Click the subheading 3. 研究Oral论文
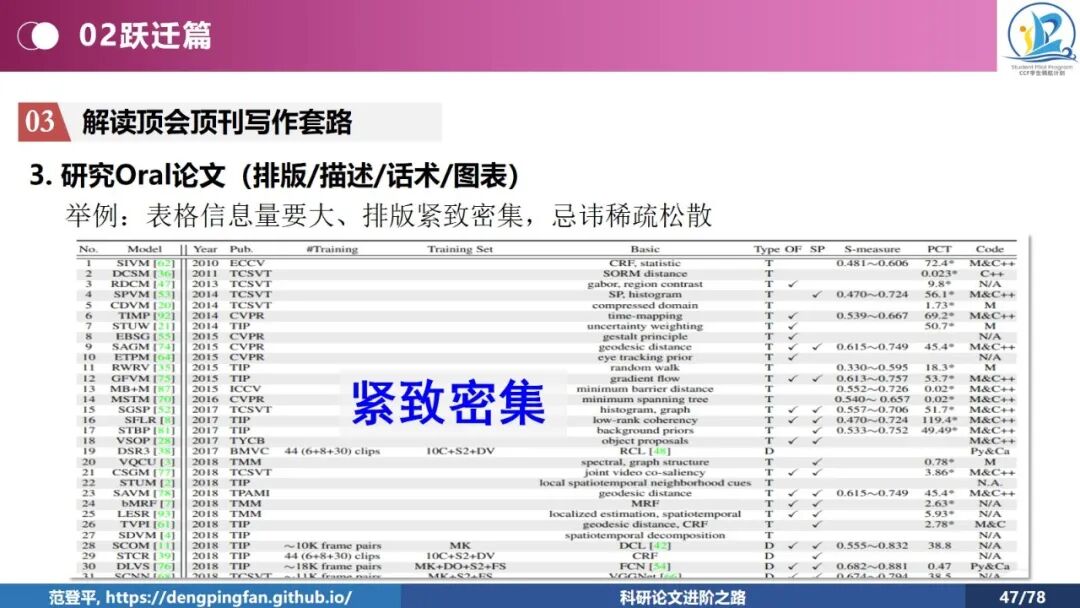Screen dimensions: 1080x608 coord(127,176)
